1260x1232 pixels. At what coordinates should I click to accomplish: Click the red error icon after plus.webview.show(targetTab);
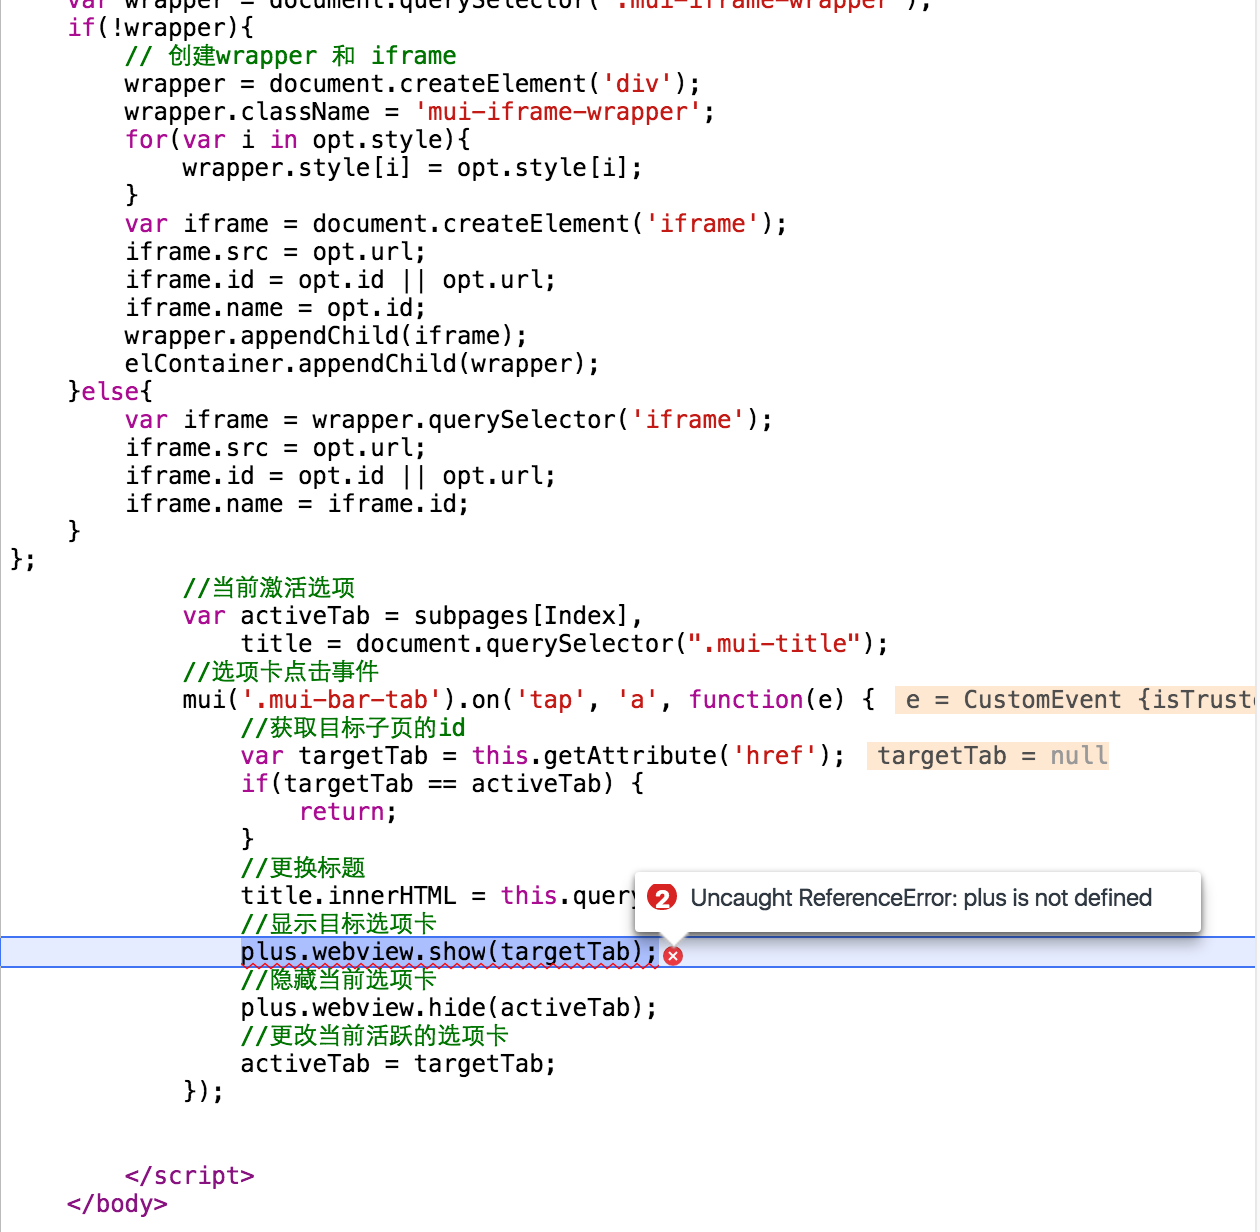click(x=673, y=955)
